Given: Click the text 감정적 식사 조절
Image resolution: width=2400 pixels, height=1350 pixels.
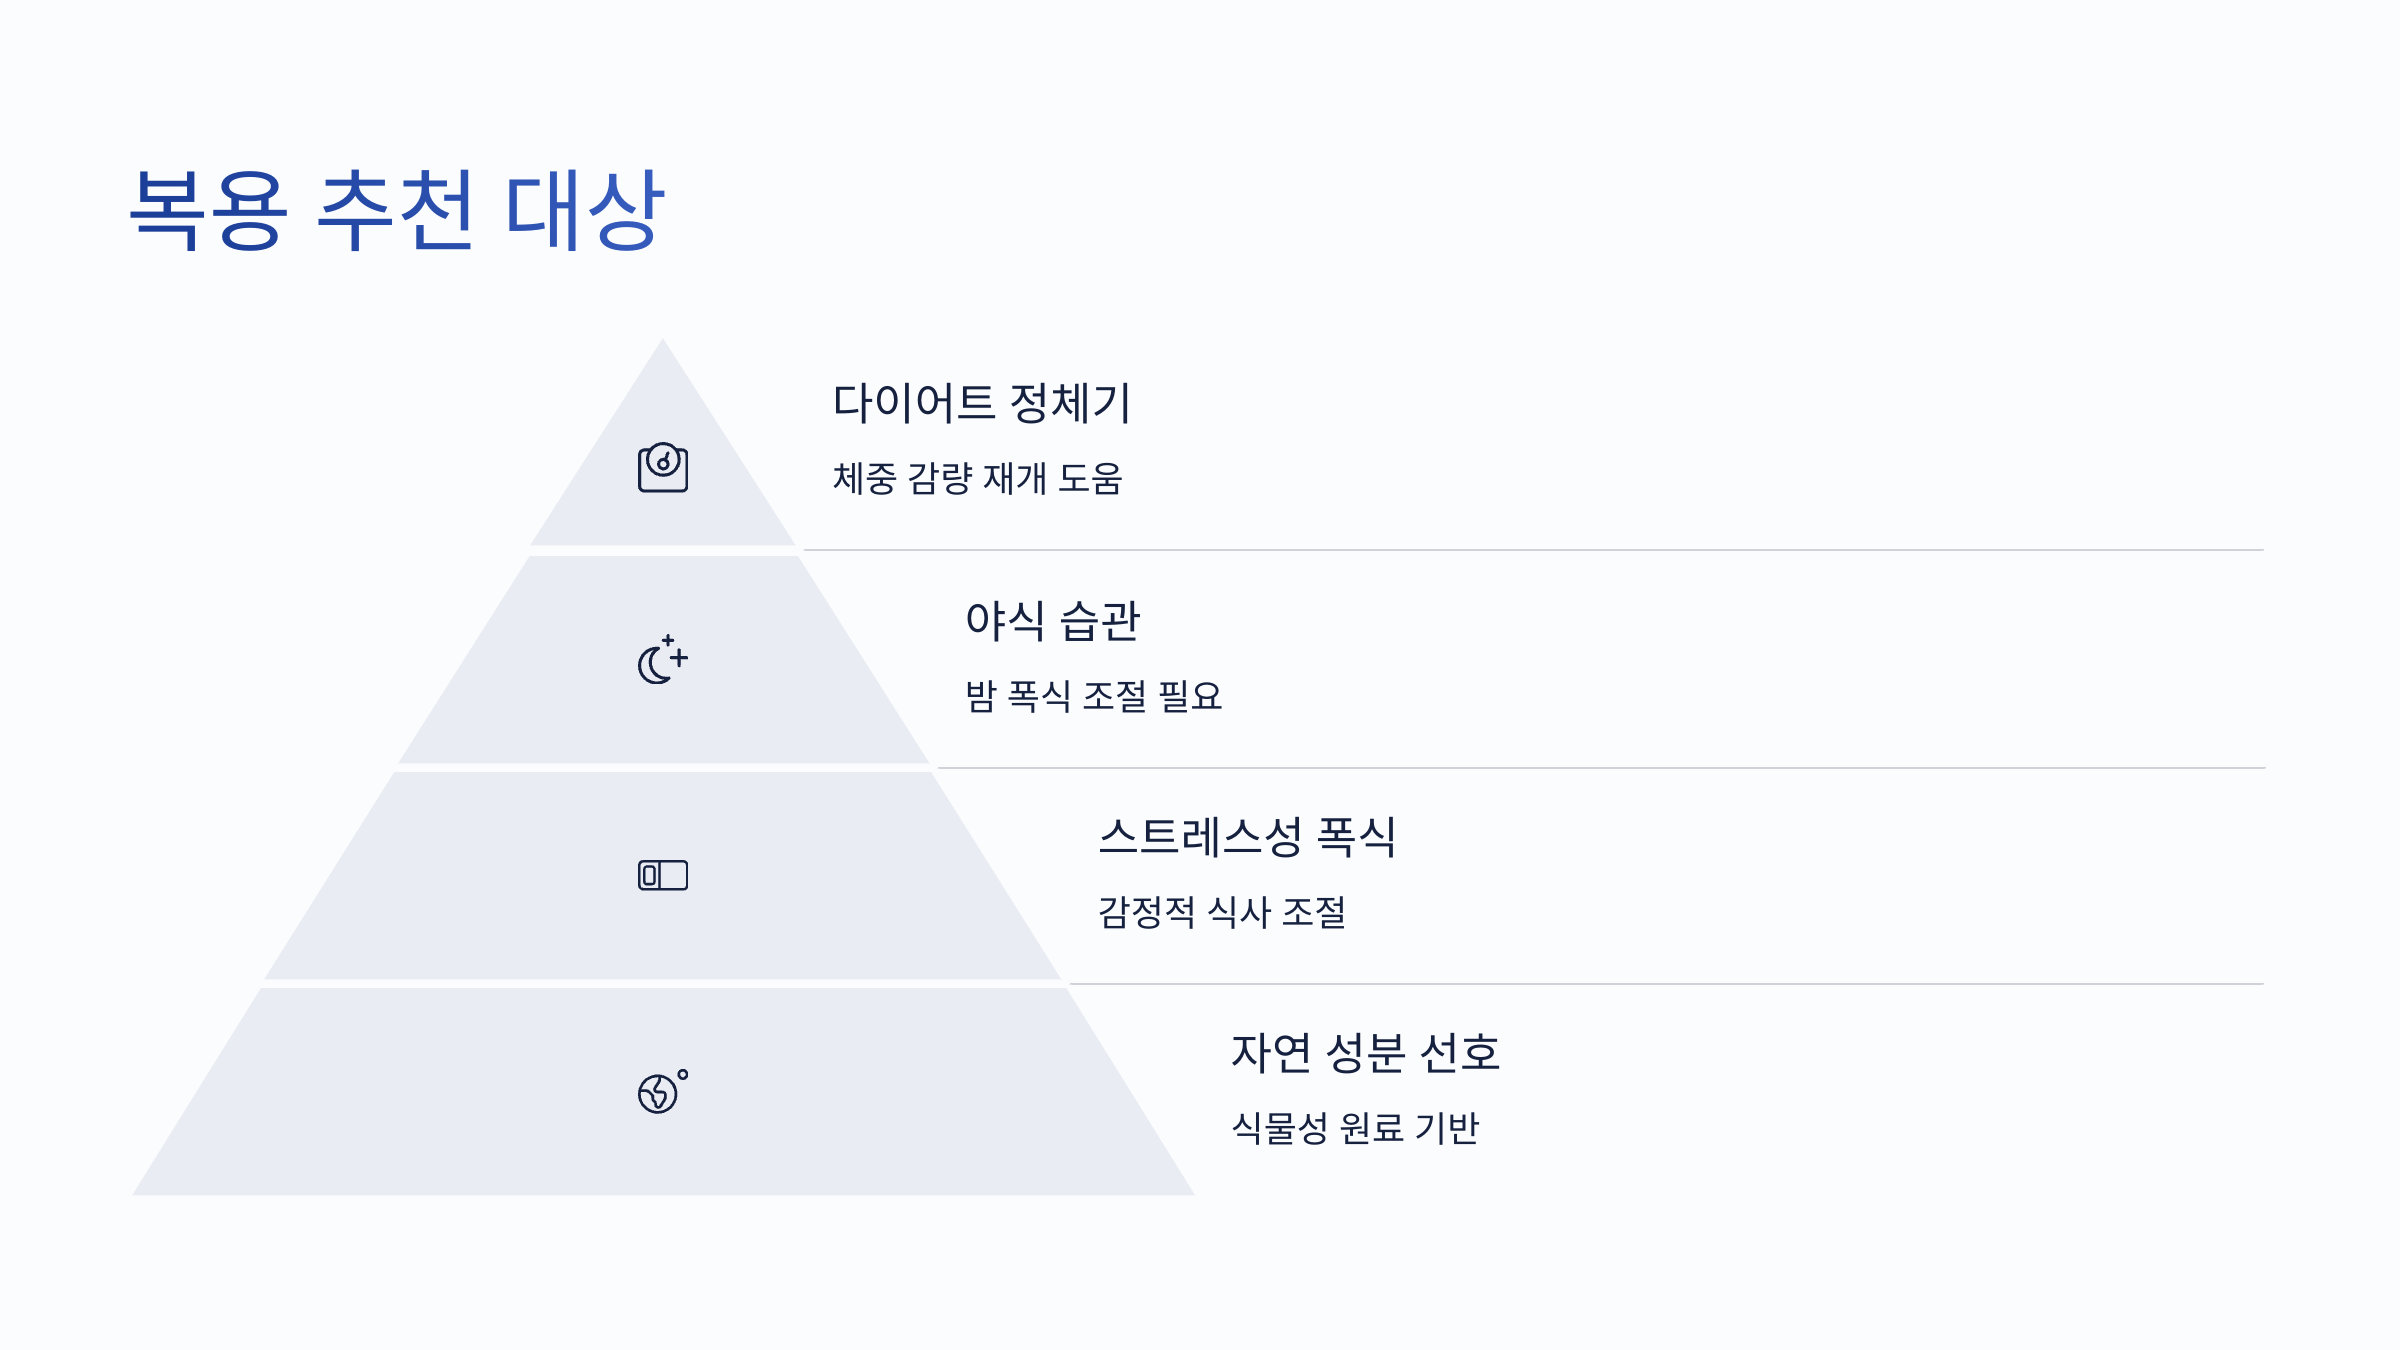Looking at the screenshot, I should [1222, 912].
